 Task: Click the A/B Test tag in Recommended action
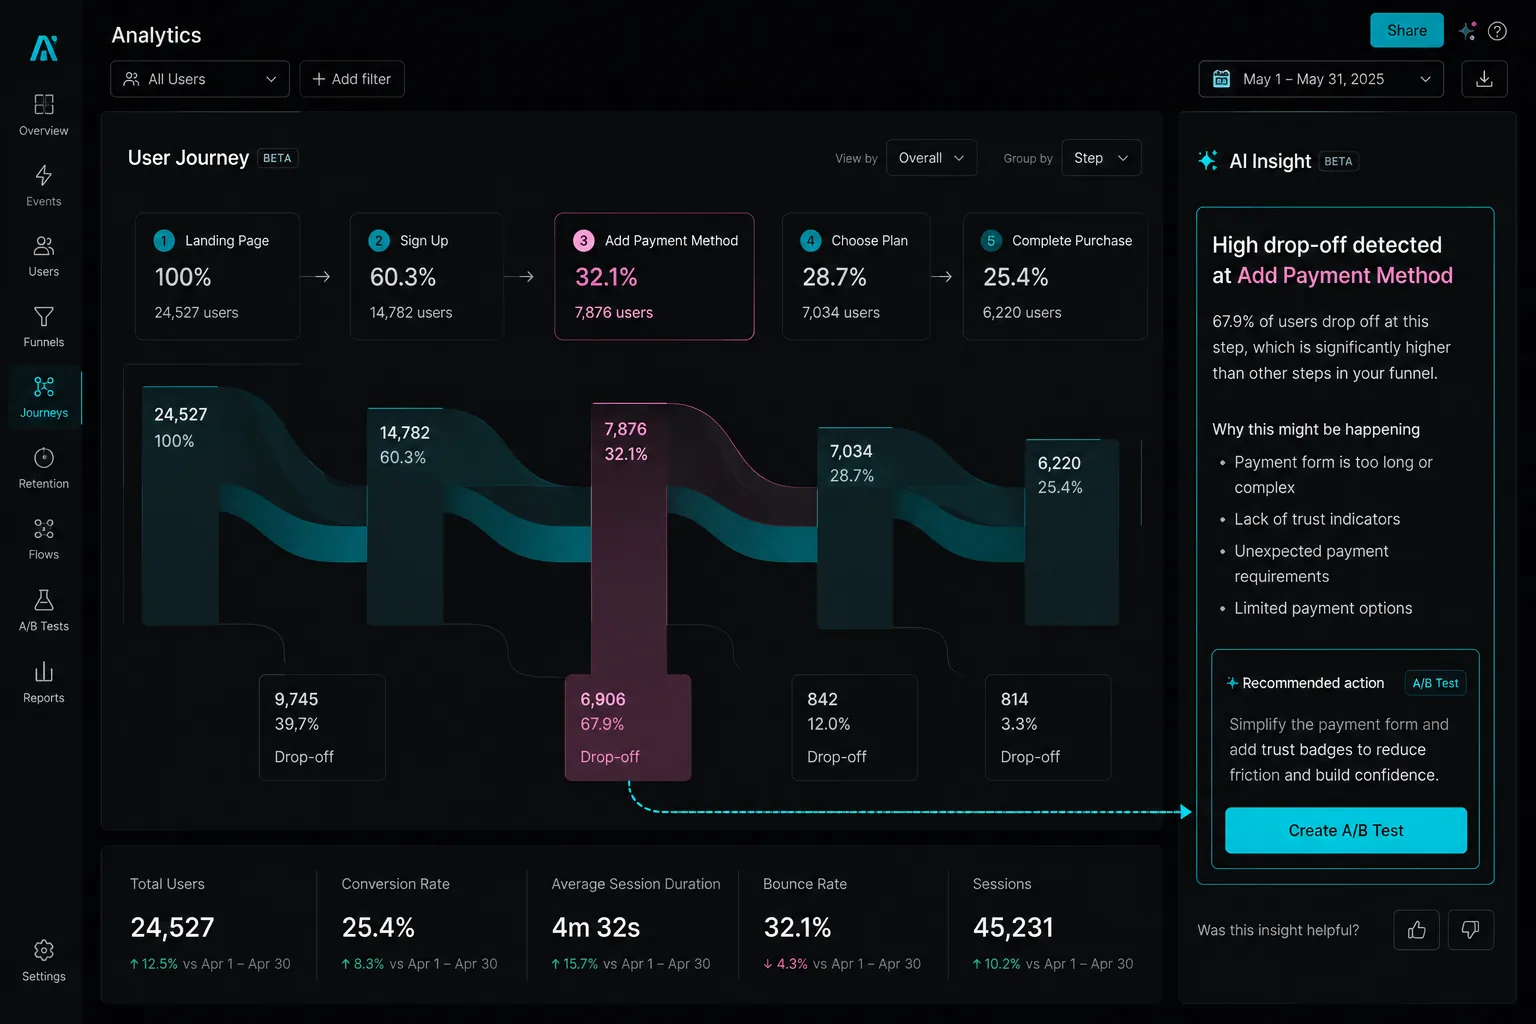click(x=1435, y=683)
